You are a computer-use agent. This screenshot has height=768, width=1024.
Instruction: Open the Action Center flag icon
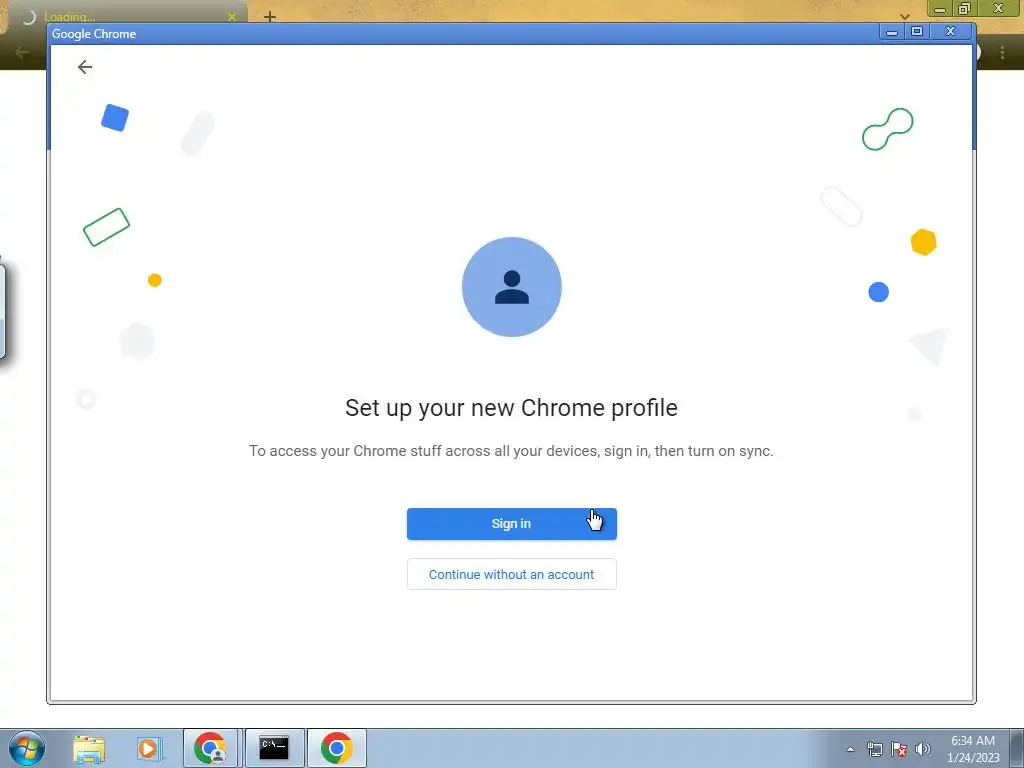click(x=899, y=749)
